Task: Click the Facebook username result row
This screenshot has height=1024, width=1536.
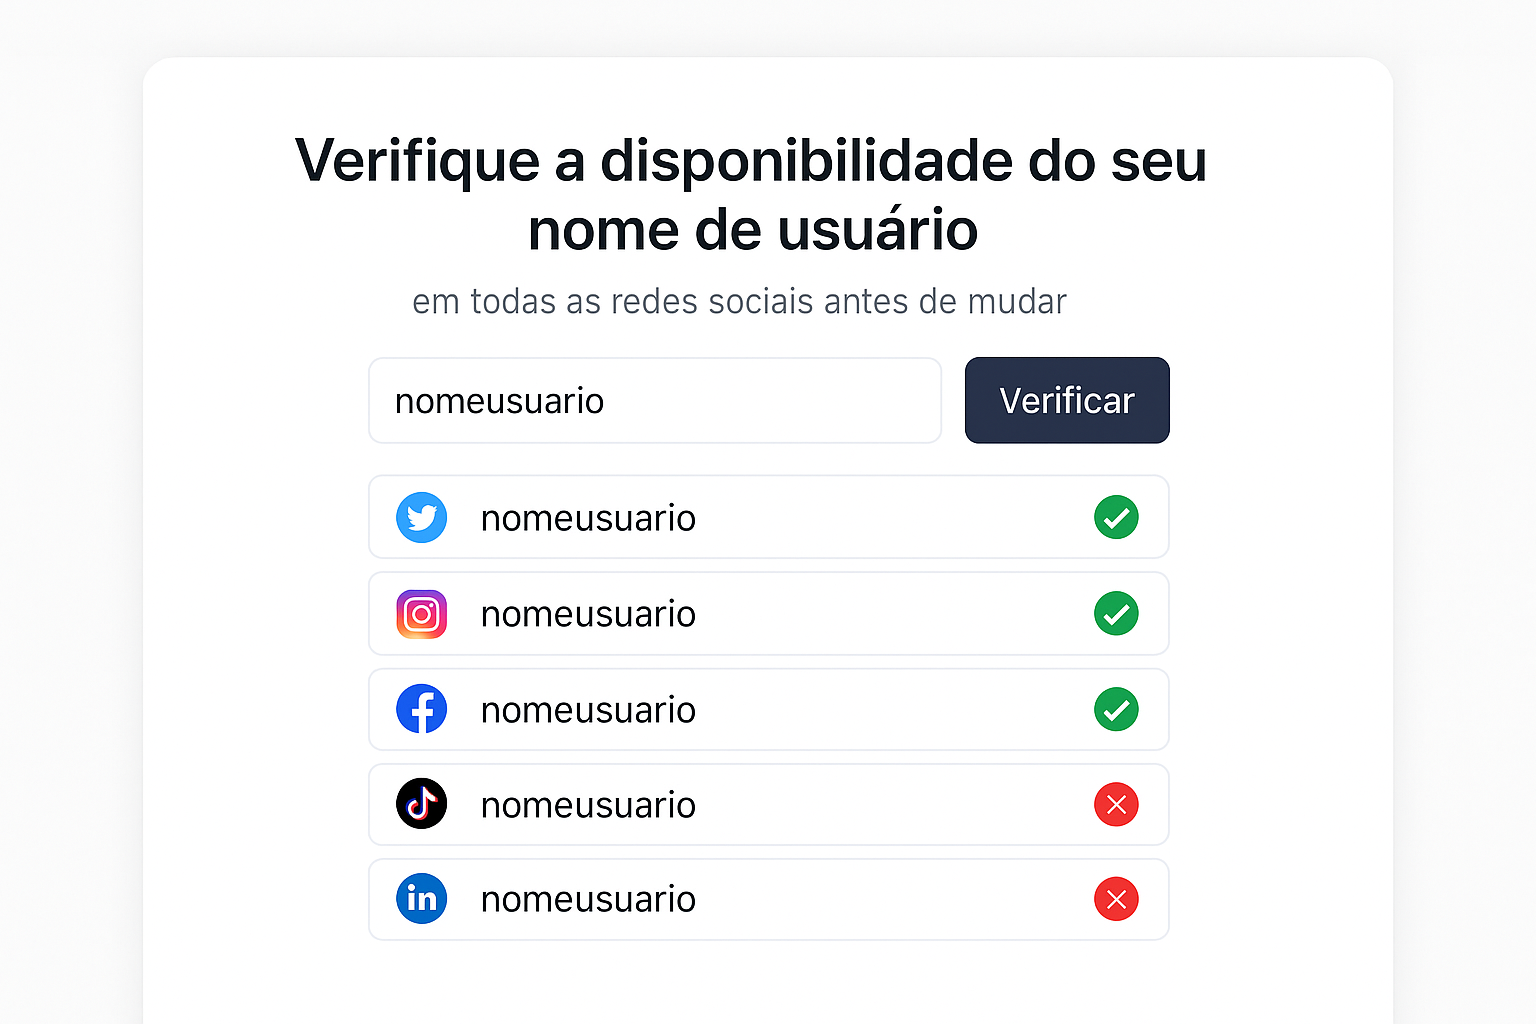Action: click(x=768, y=709)
